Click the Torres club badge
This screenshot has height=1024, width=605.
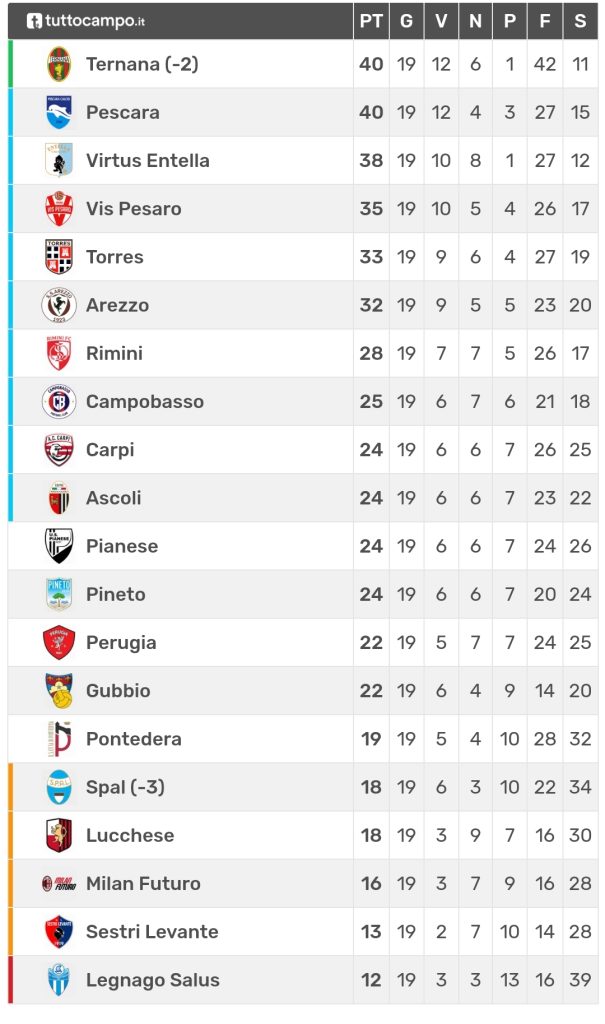click(x=59, y=257)
